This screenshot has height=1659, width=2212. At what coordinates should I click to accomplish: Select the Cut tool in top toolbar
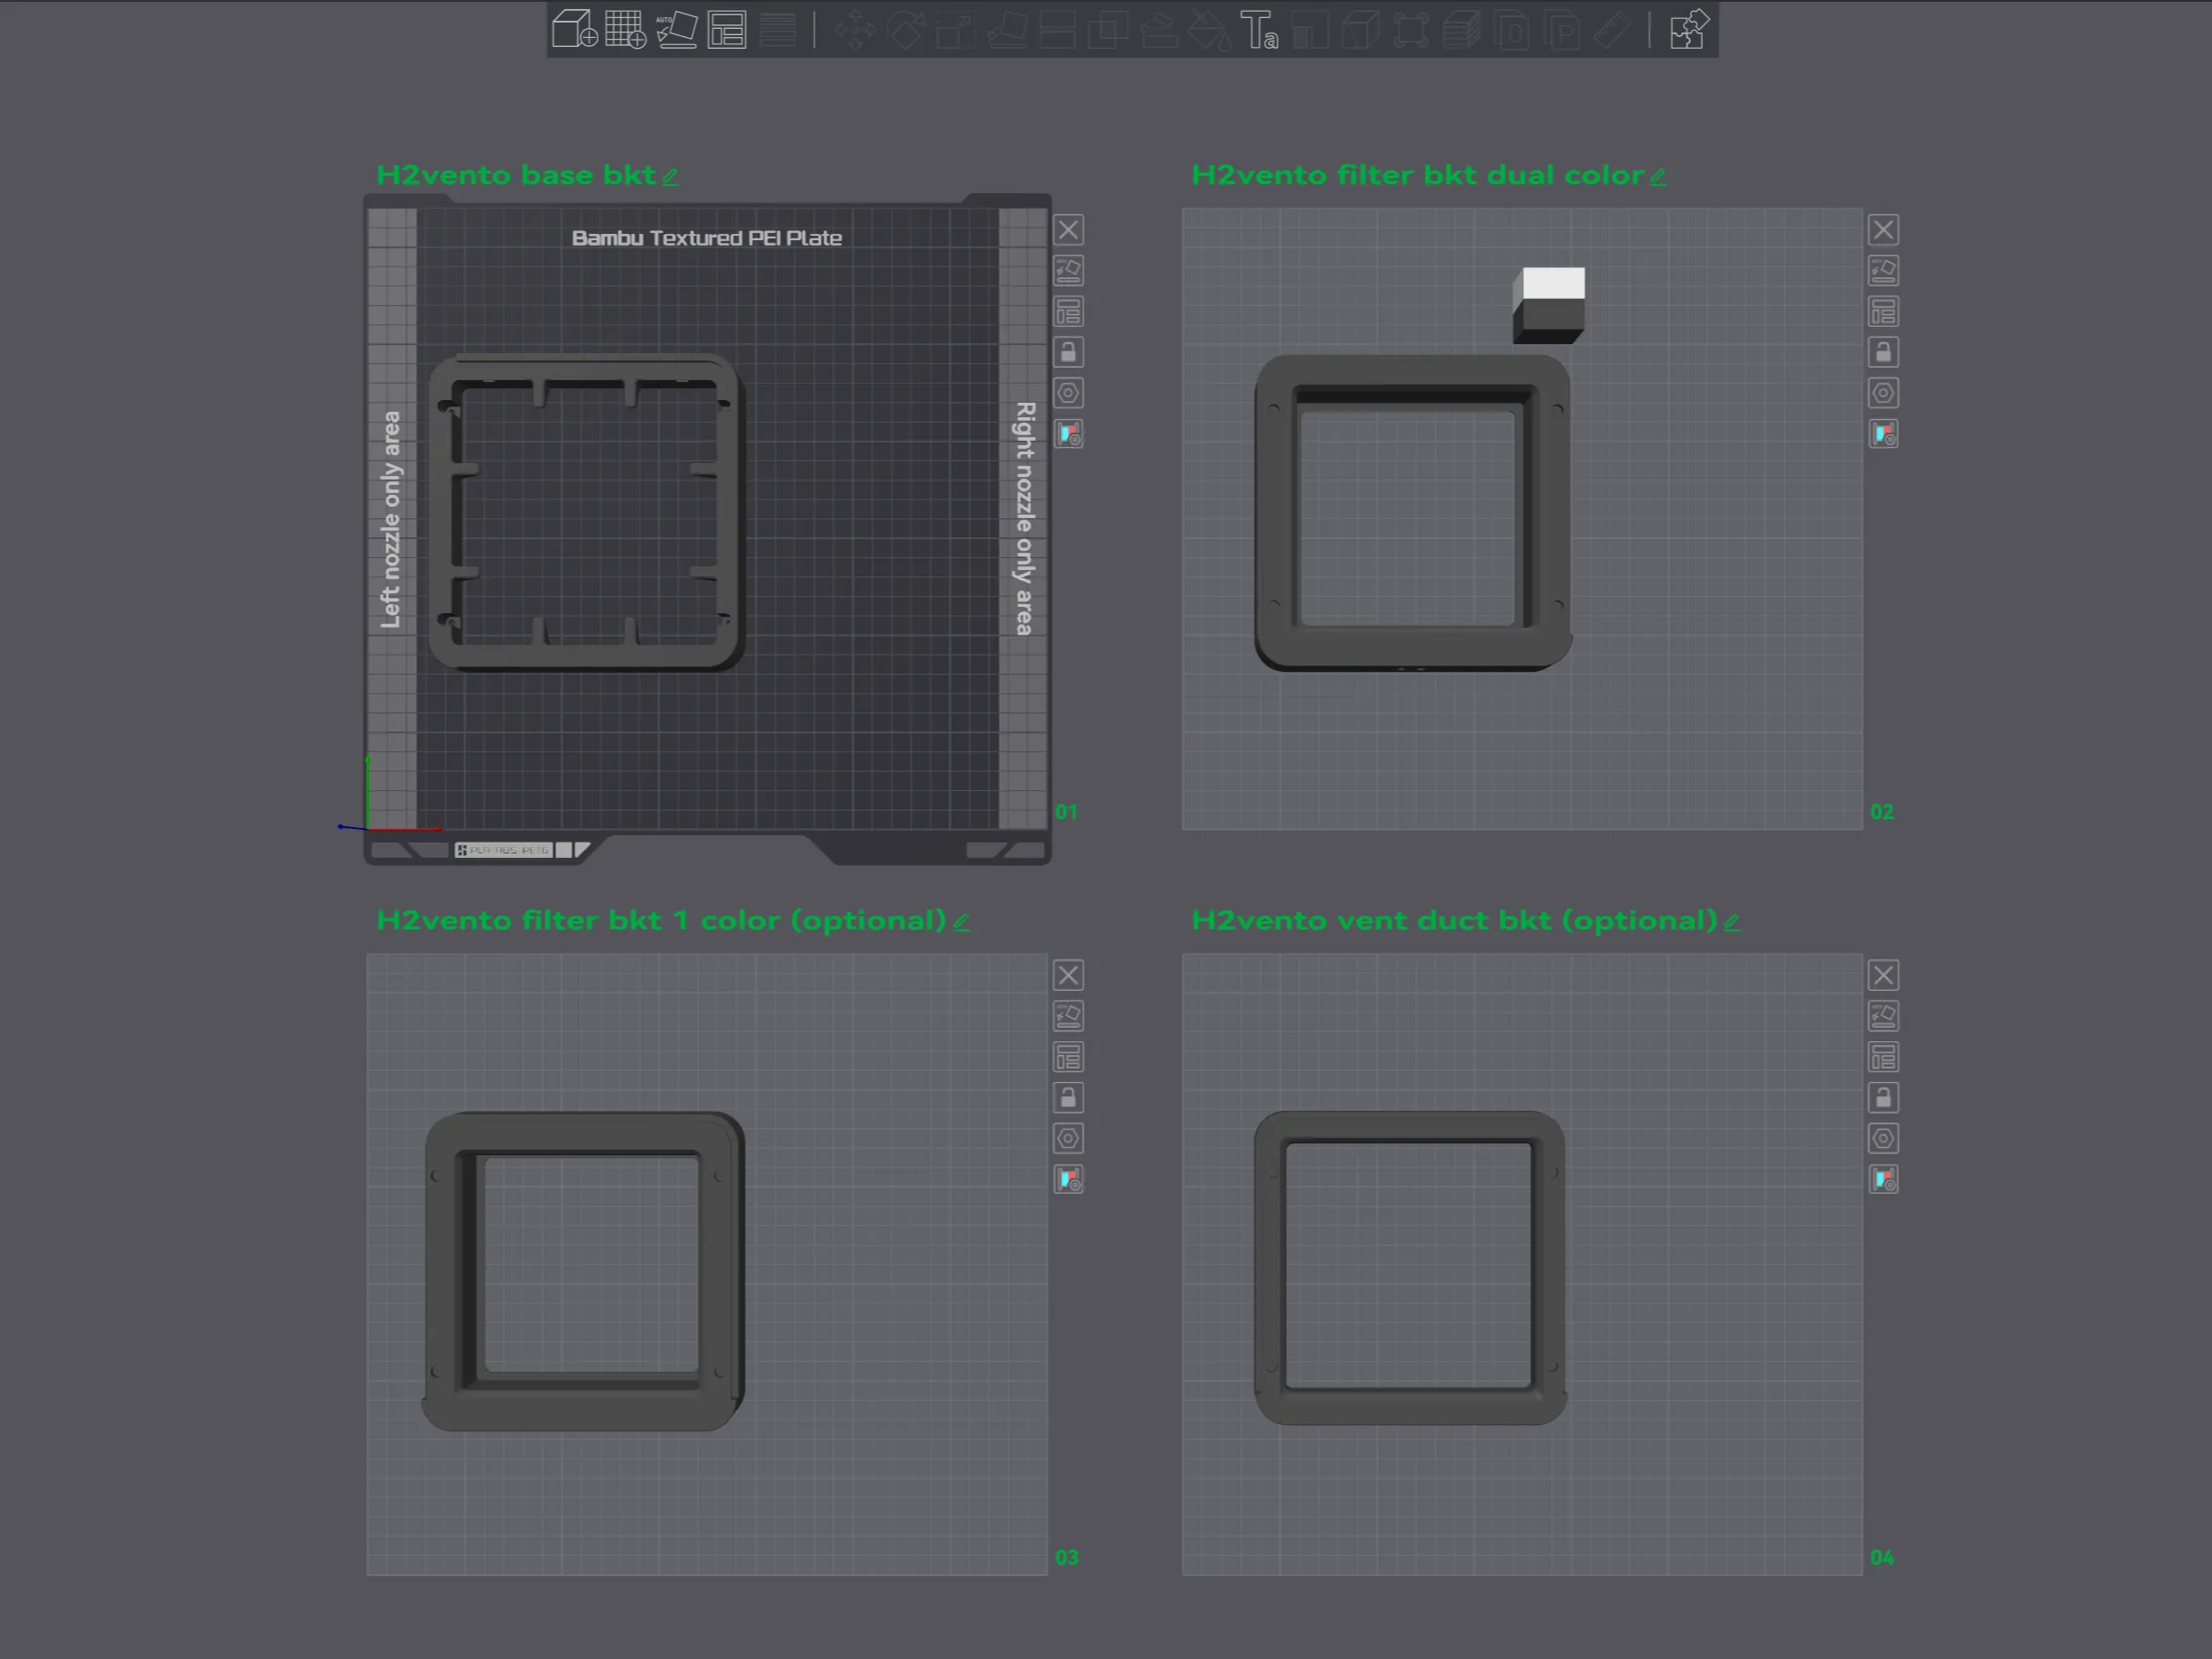pyautogui.click(x=1057, y=29)
